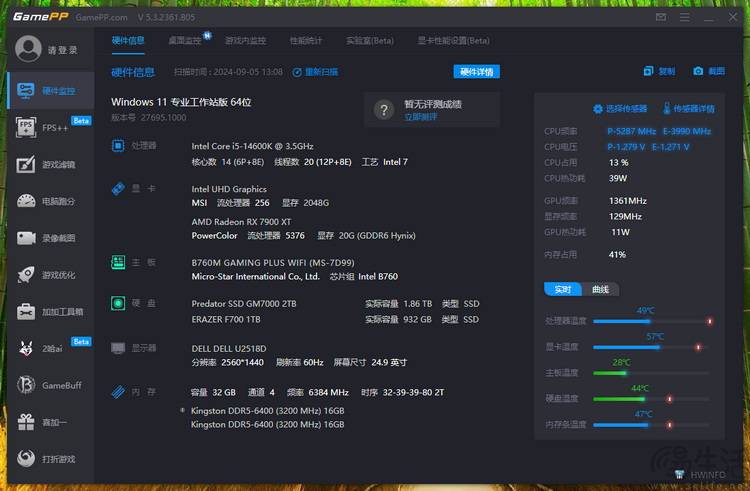Switch to the 显卡性能设置(Beta) tab

pyautogui.click(x=453, y=41)
